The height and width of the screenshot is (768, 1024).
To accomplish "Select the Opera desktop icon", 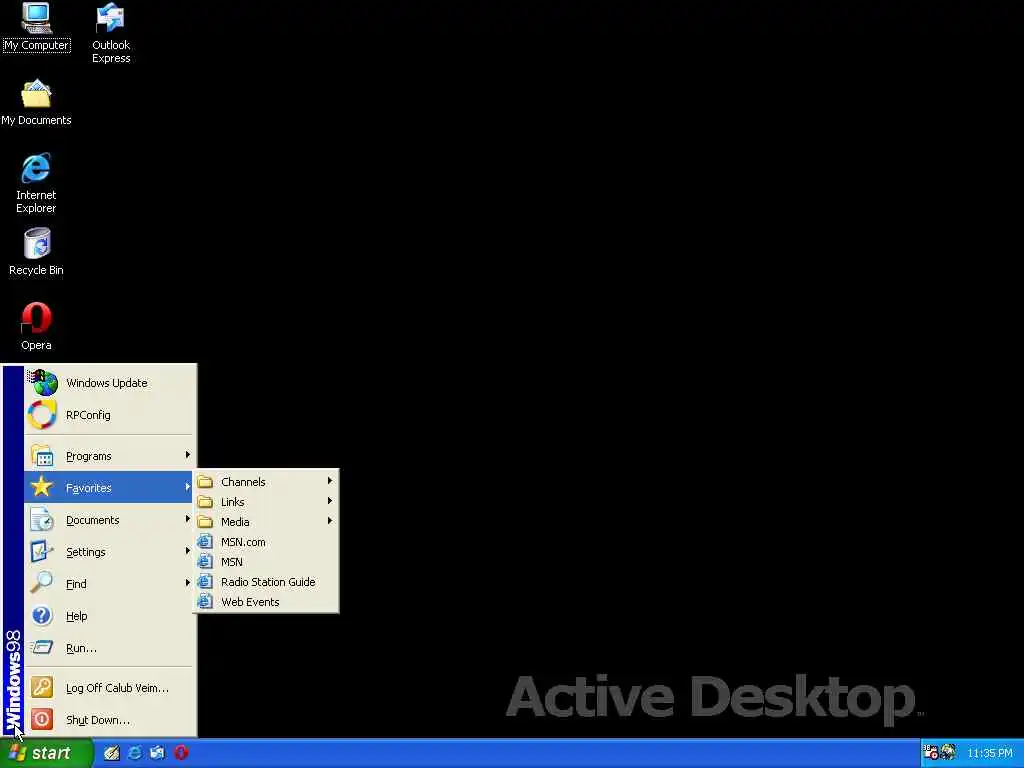I will (x=37, y=327).
